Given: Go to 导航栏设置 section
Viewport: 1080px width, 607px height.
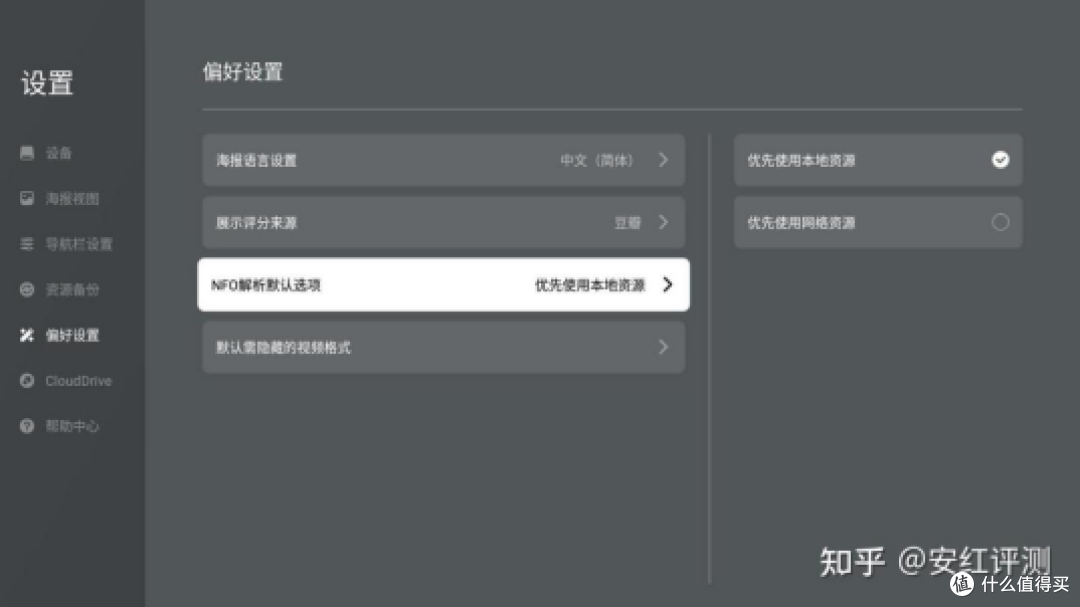Looking at the screenshot, I should [79, 244].
